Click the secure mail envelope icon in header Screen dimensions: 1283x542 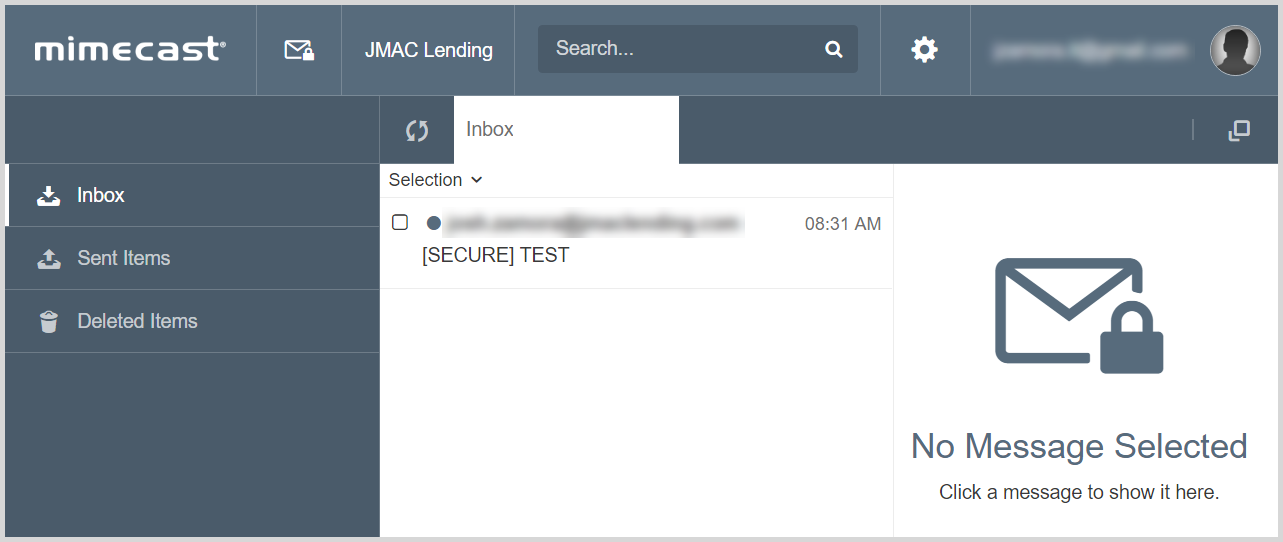[x=299, y=50]
